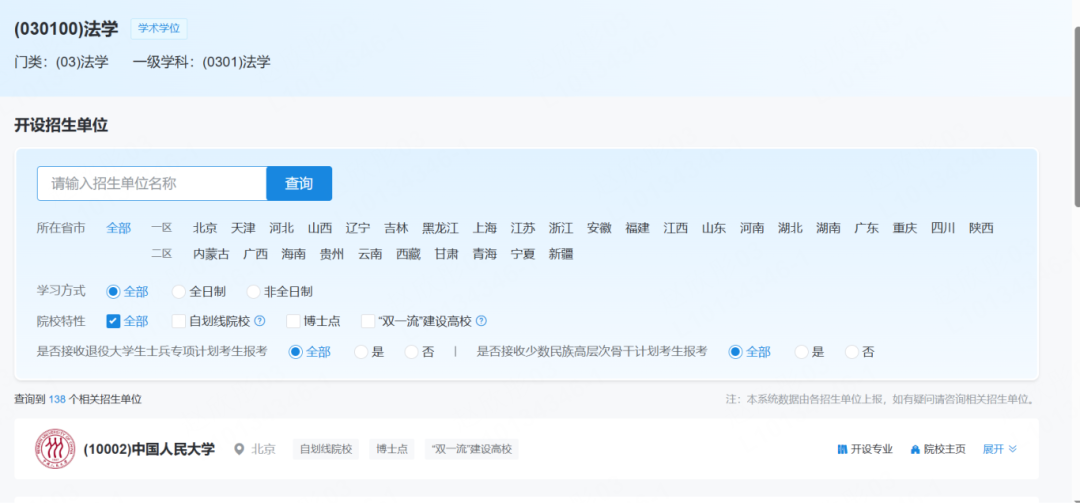1080x503 pixels.
Task: Select 否 for 少数民族高层次骨干计划
Action: tap(852, 352)
